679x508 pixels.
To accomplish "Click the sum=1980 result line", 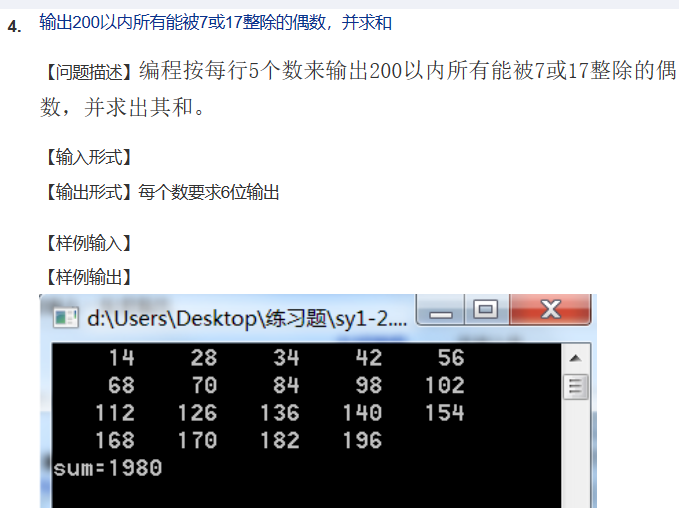I will tap(108, 468).
